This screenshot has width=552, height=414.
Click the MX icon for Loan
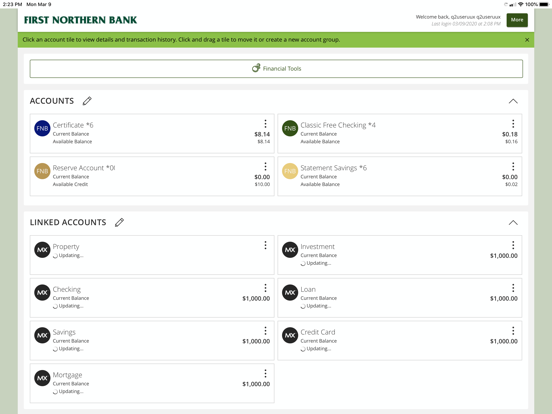(290, 293)
